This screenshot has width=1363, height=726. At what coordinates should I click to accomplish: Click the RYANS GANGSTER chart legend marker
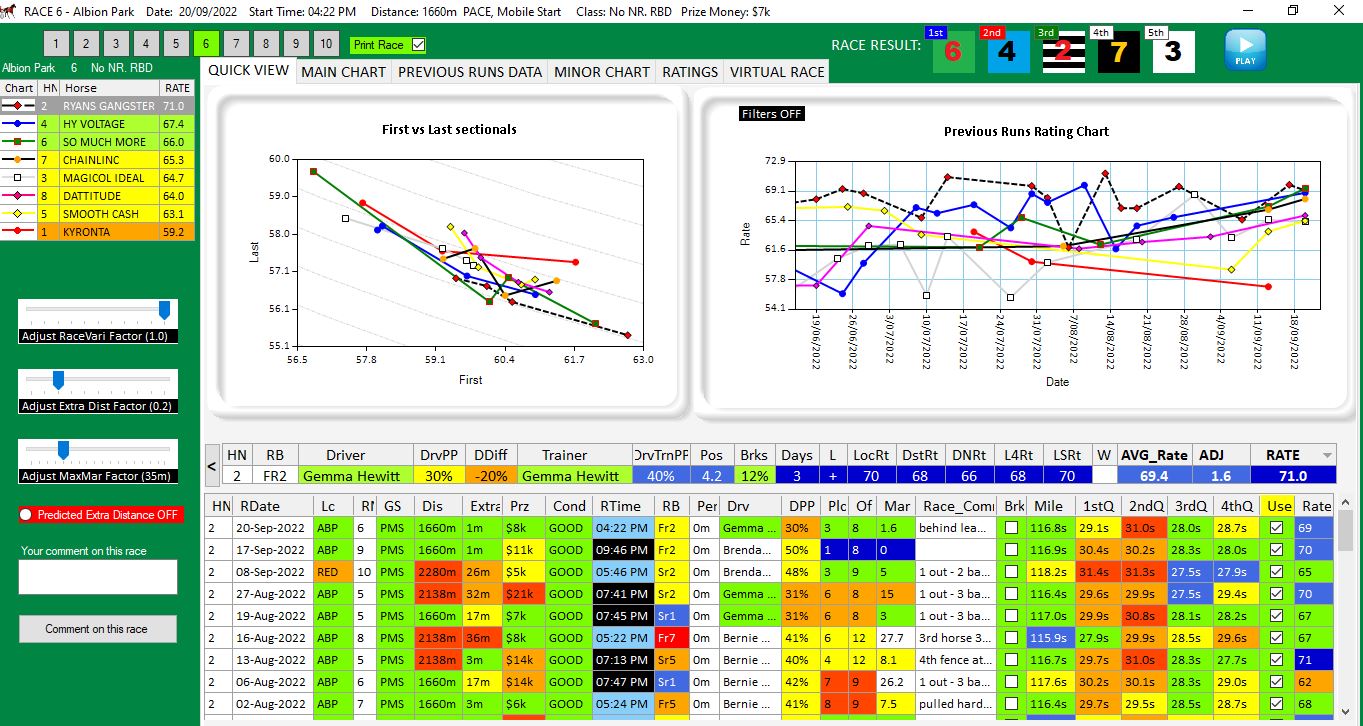point(19,106)
